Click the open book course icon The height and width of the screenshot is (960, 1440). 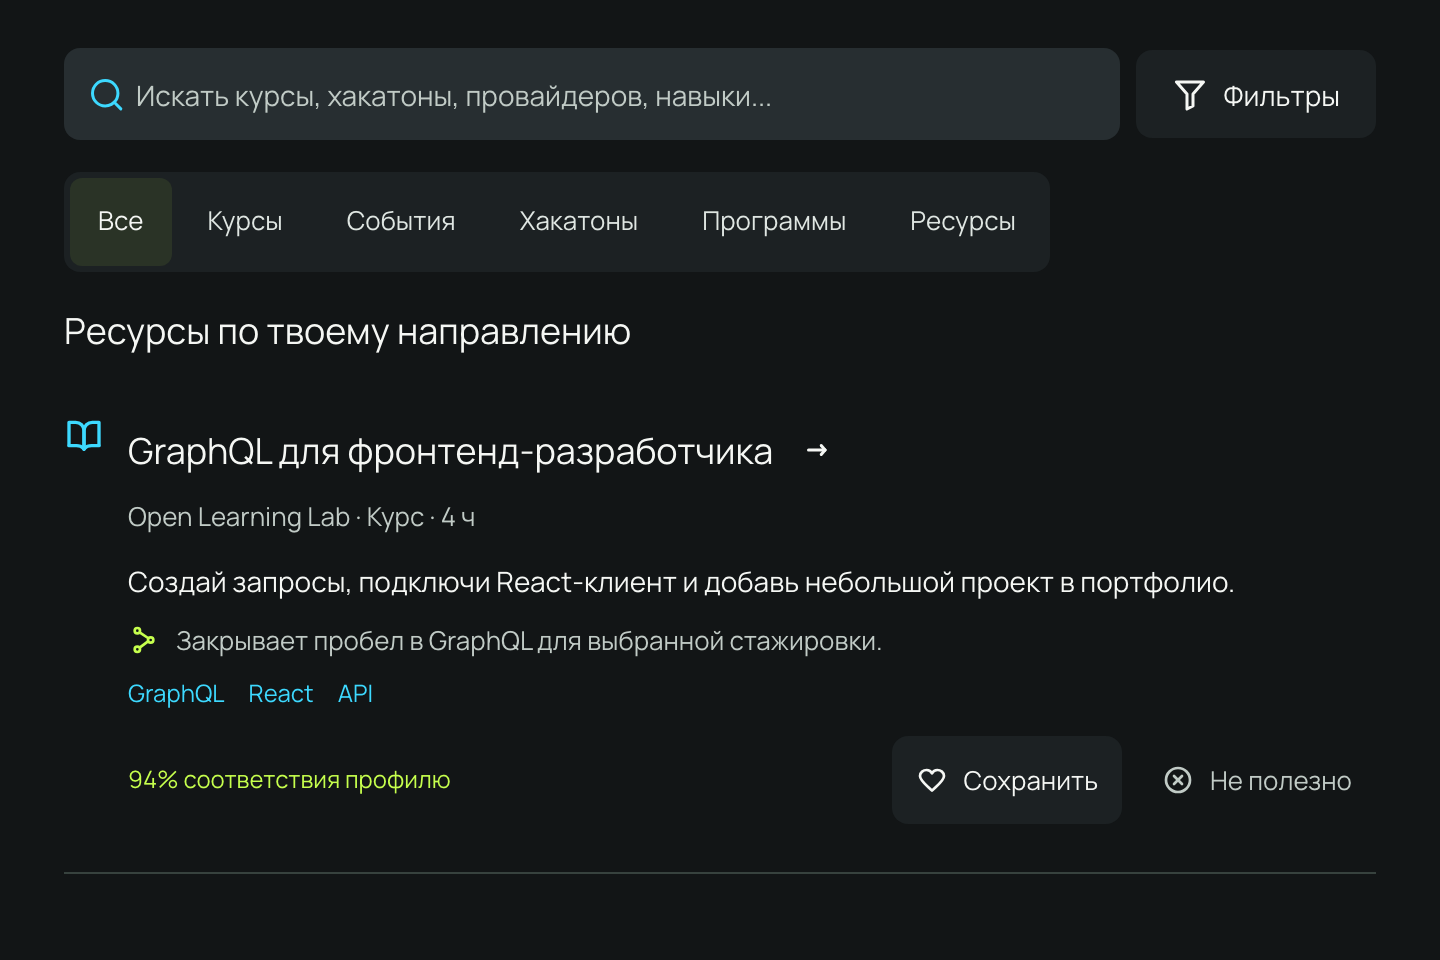84,435
